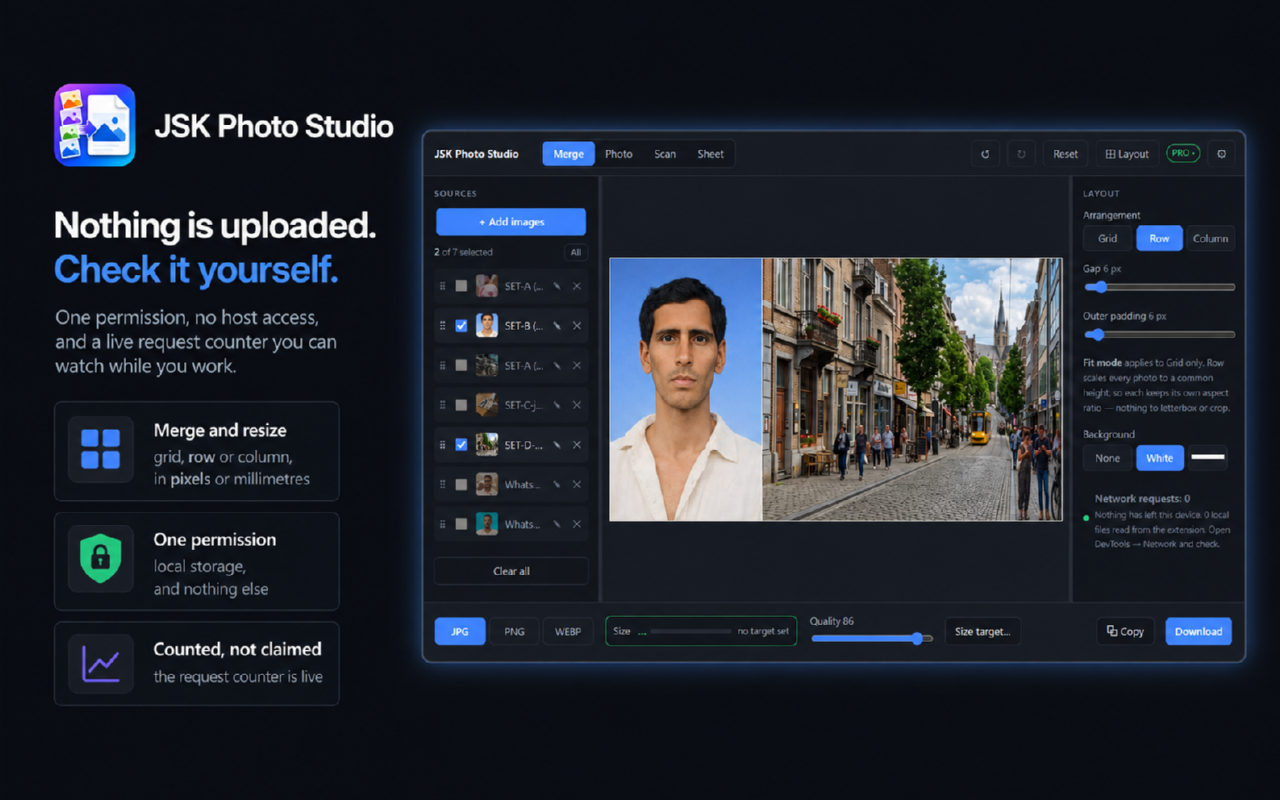Image resolution: width=1280 pixels, height=800 pixels.
Task: Click the Size target indicator field
Action: (x=701, y=631)
